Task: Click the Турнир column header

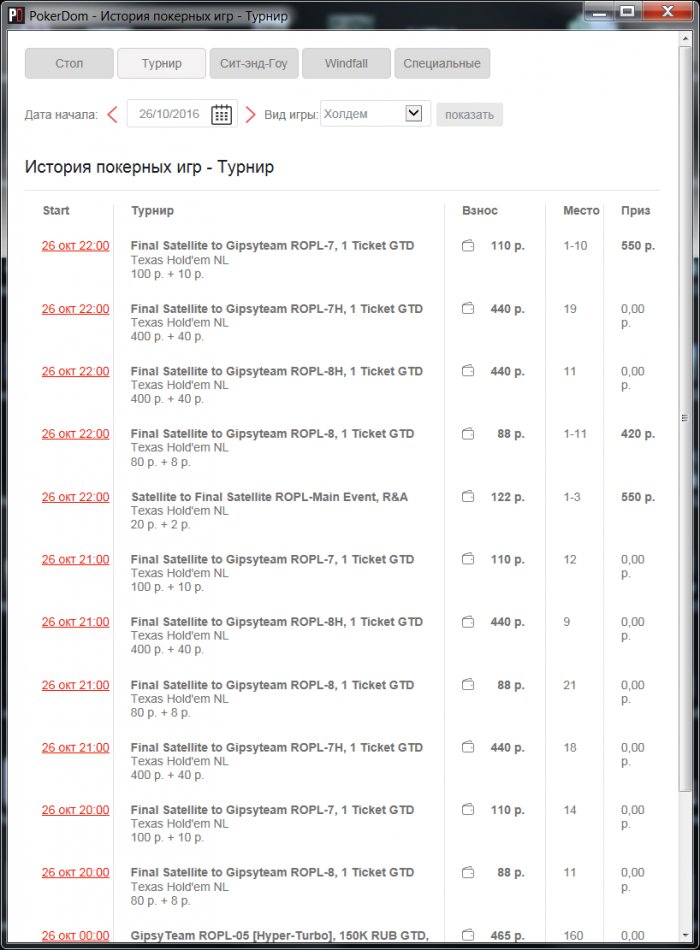Action: (152, 210)
